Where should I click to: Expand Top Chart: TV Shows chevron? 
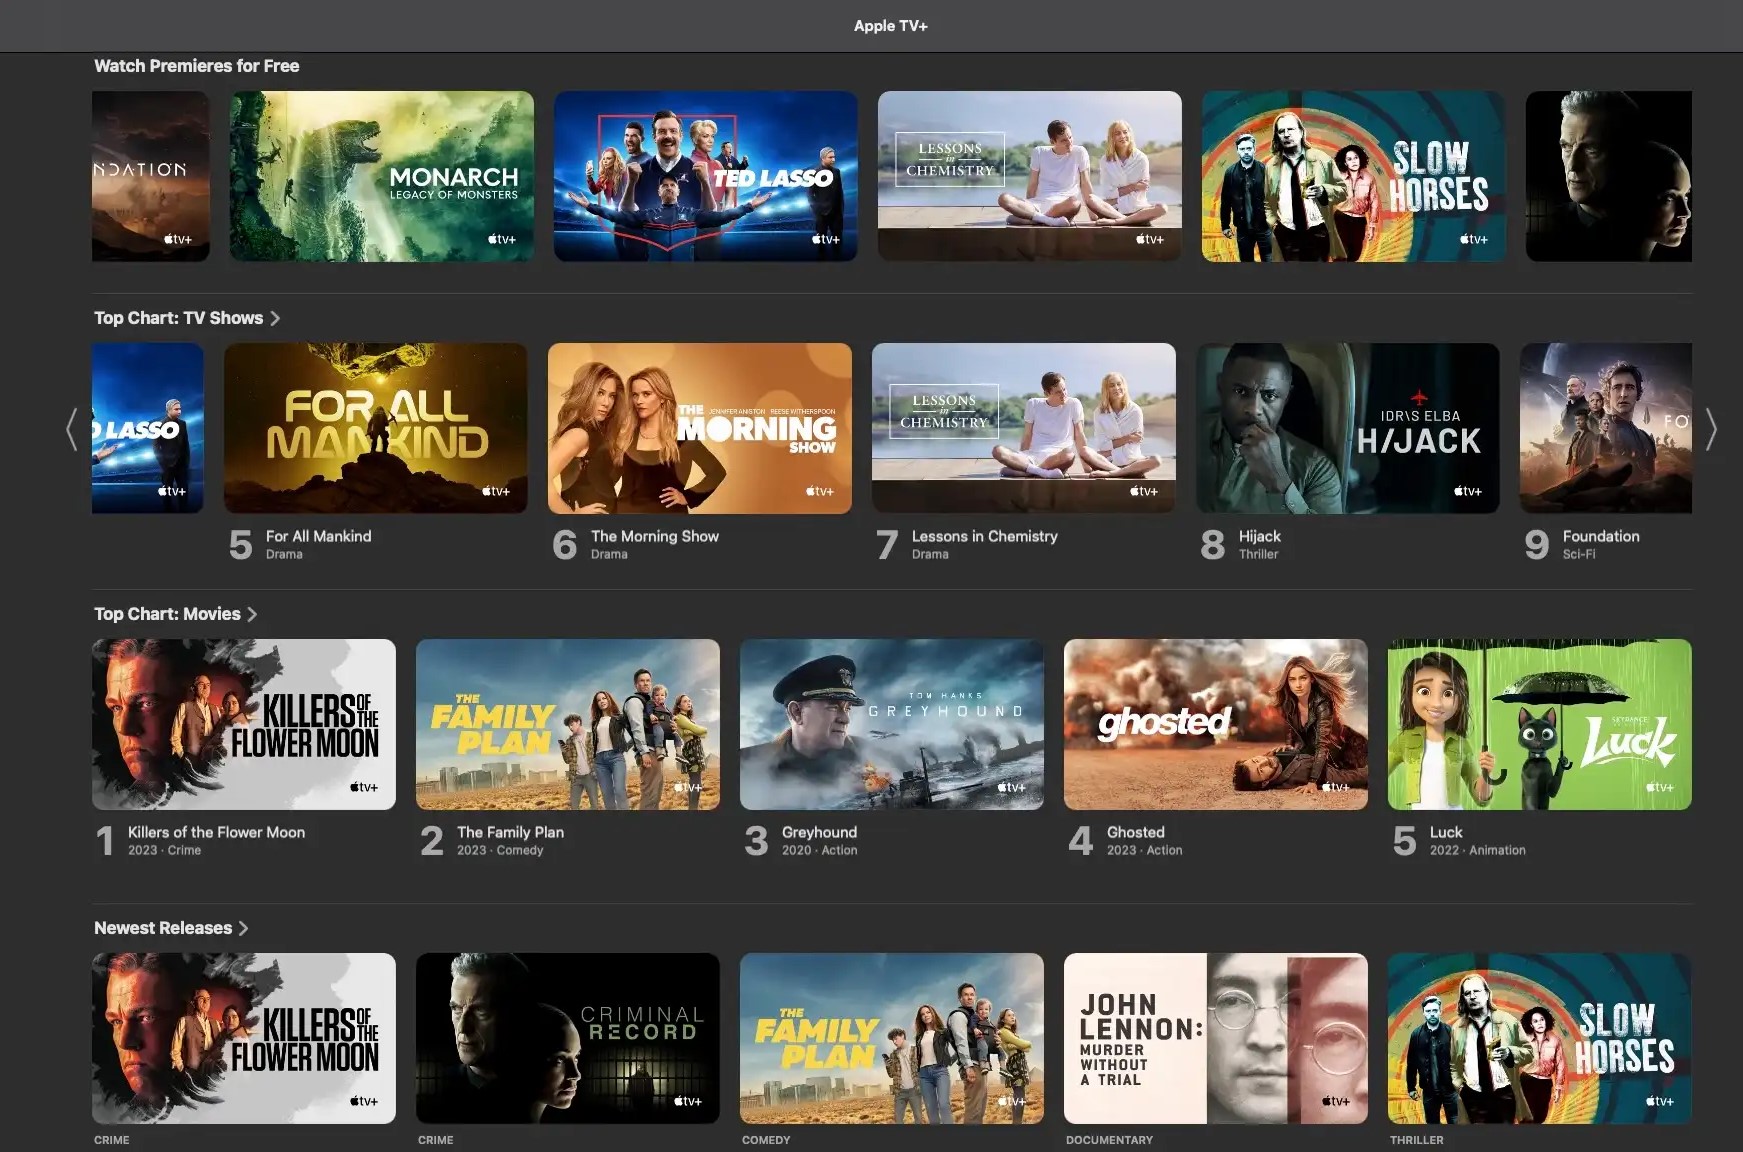coord(275,318)
